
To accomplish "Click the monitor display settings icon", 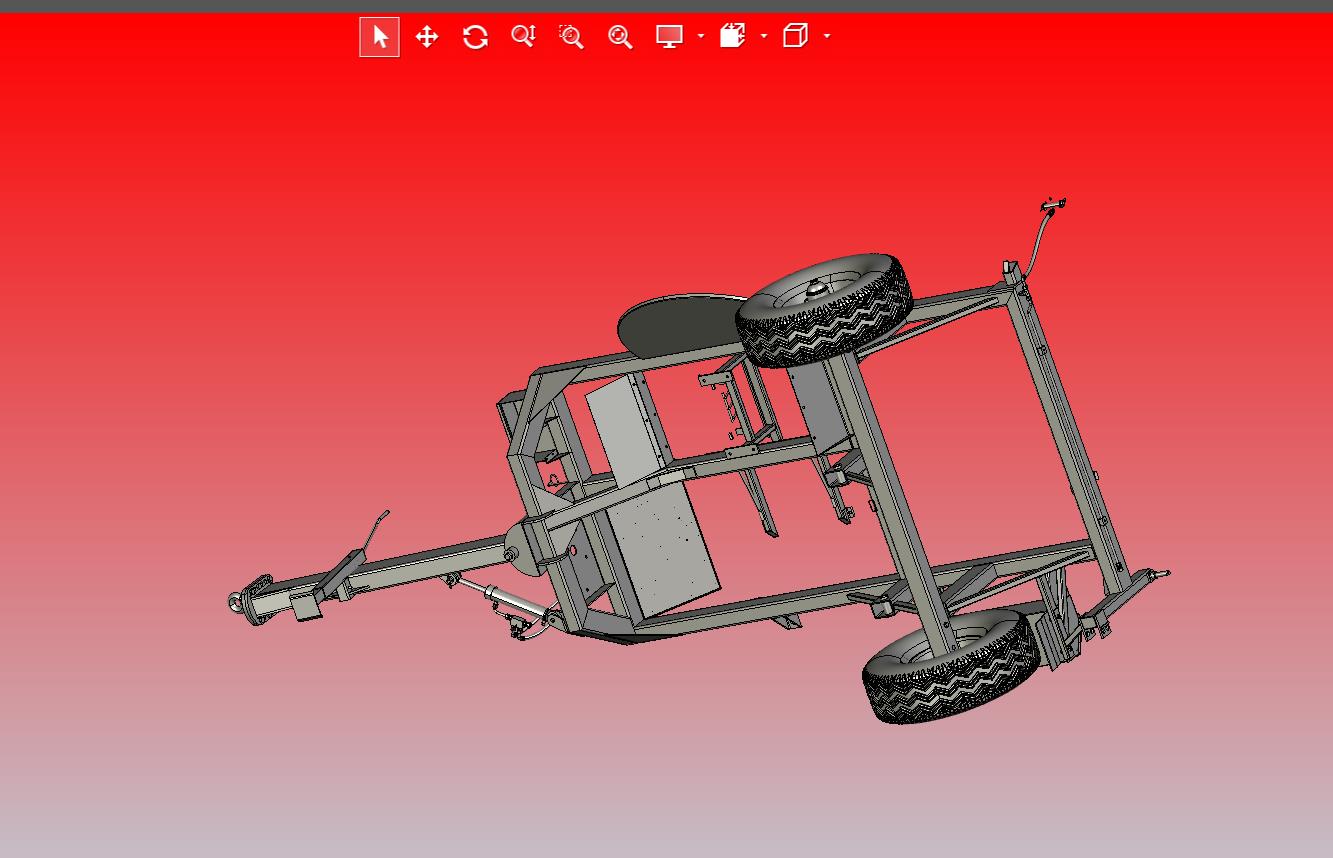I will pos(669,37).
